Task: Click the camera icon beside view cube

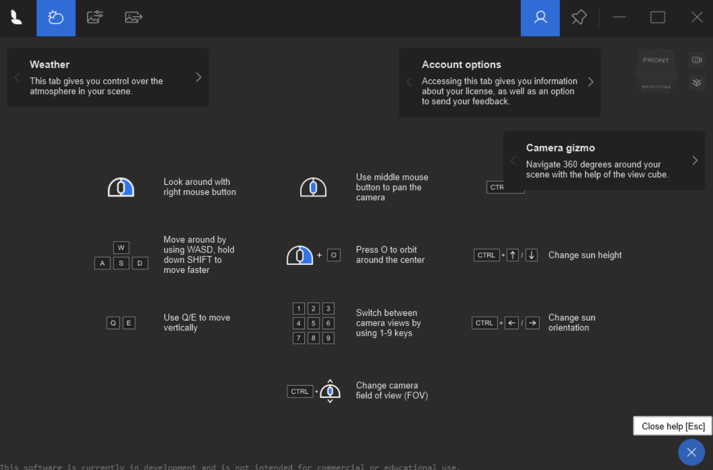Action: (697, 60)
